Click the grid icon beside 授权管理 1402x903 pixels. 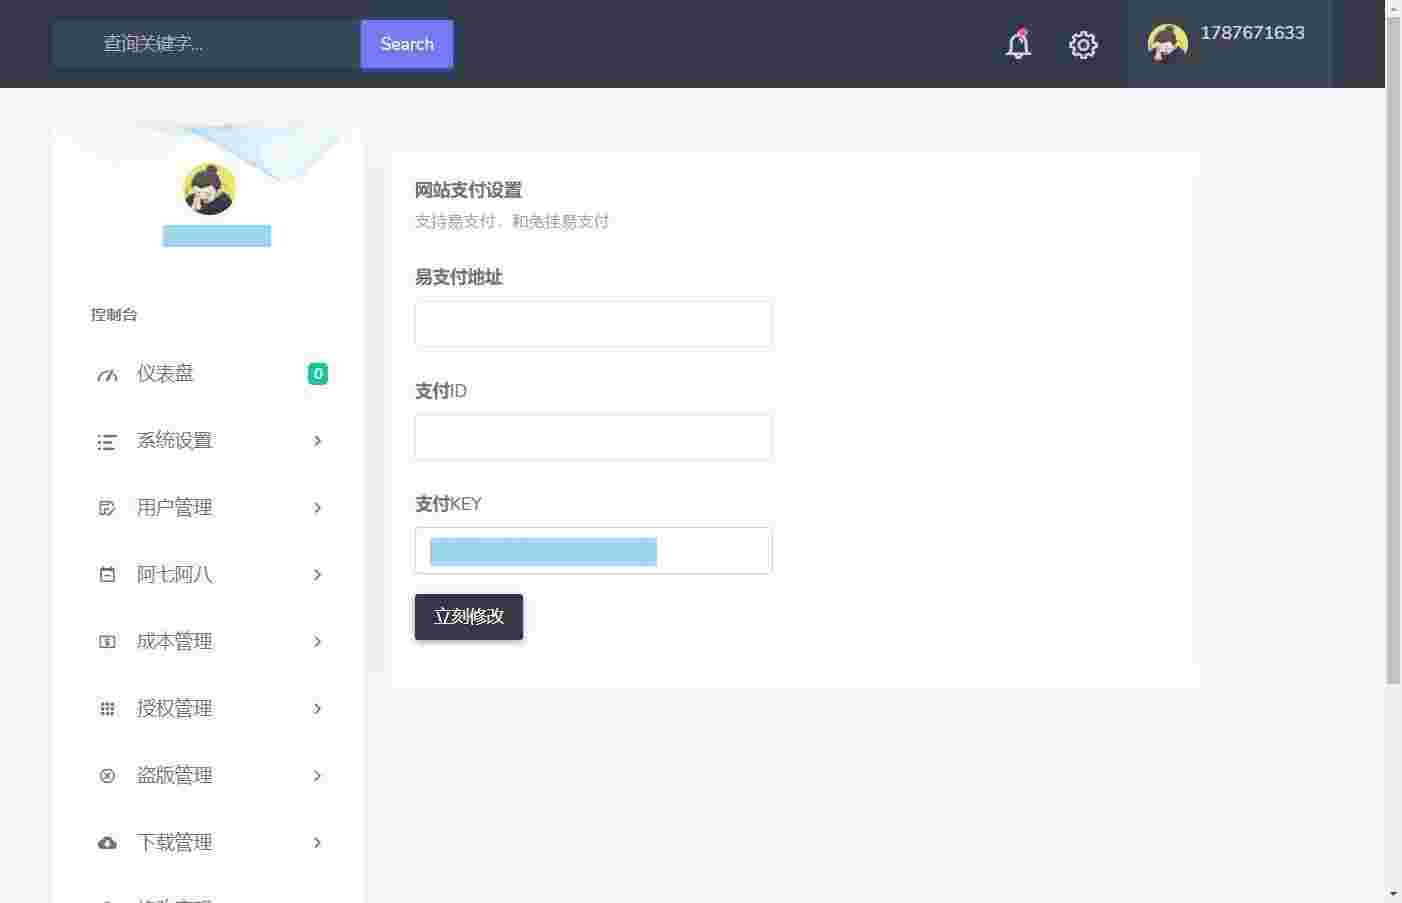click(107, 709)
